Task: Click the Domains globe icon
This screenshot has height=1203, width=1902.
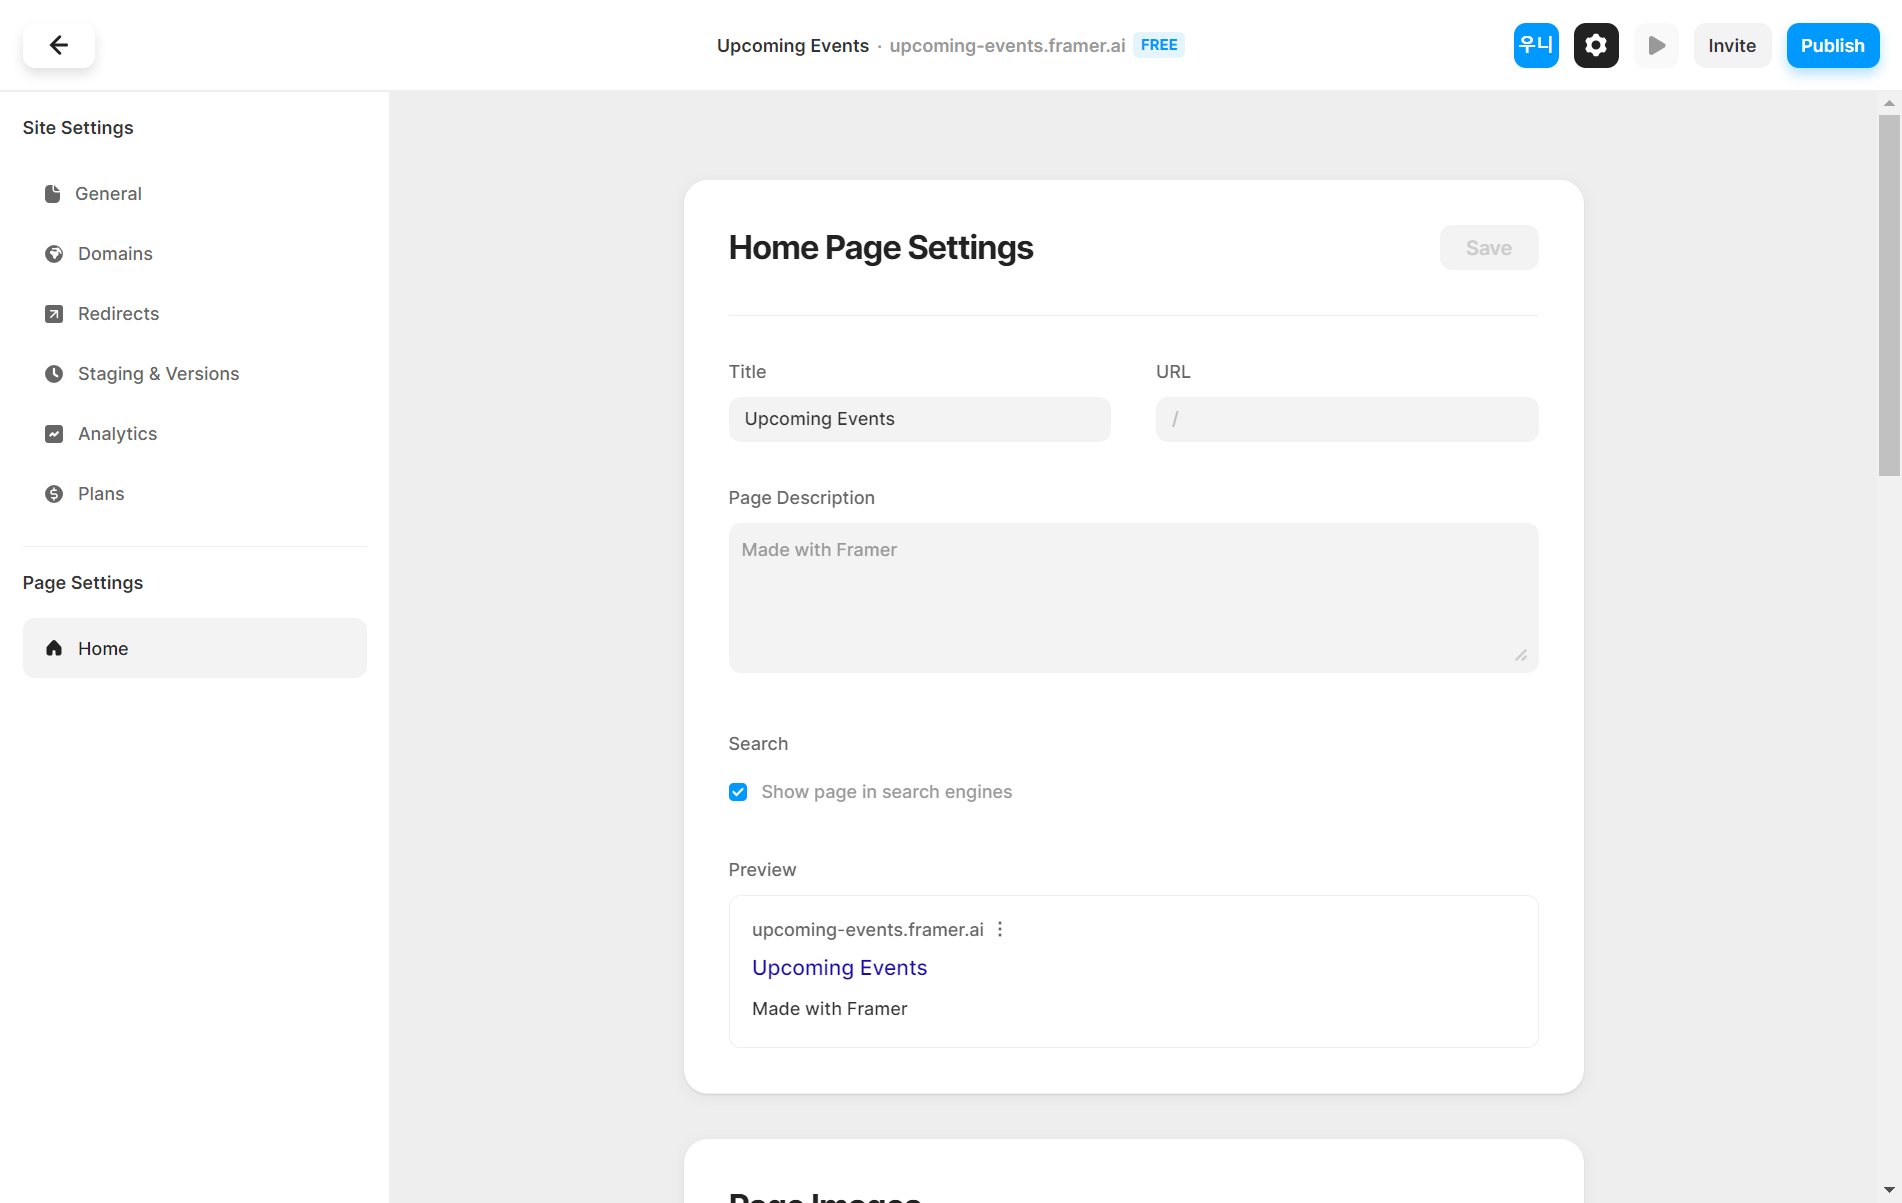Action: tap(54, 254)
